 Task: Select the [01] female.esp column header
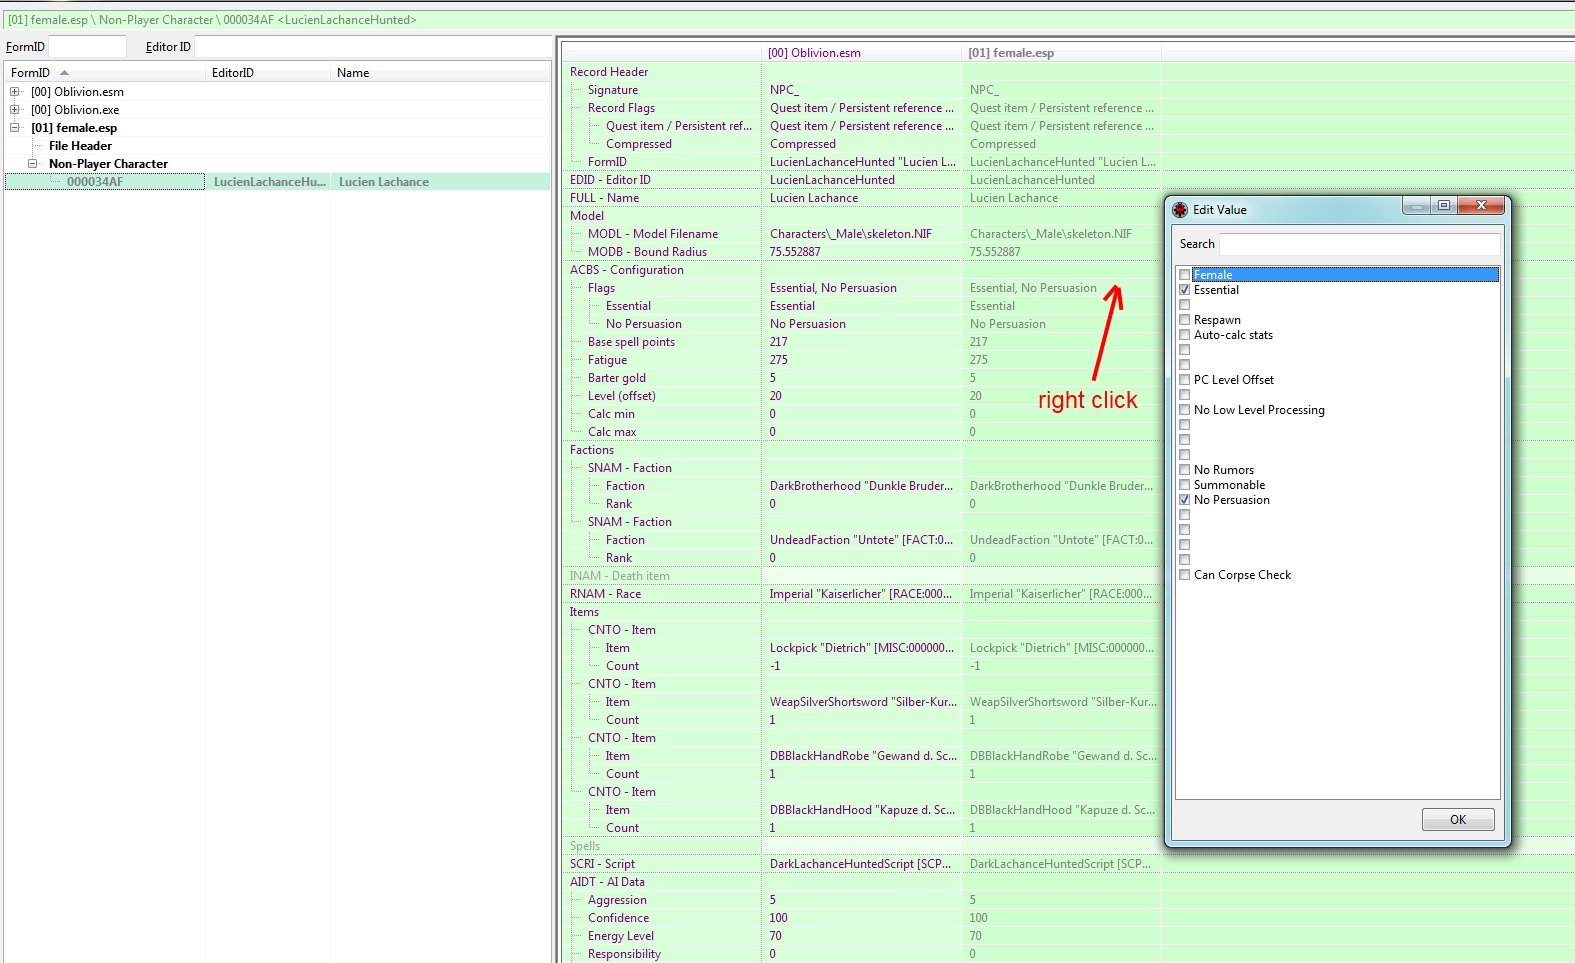tap(1061, 53)
